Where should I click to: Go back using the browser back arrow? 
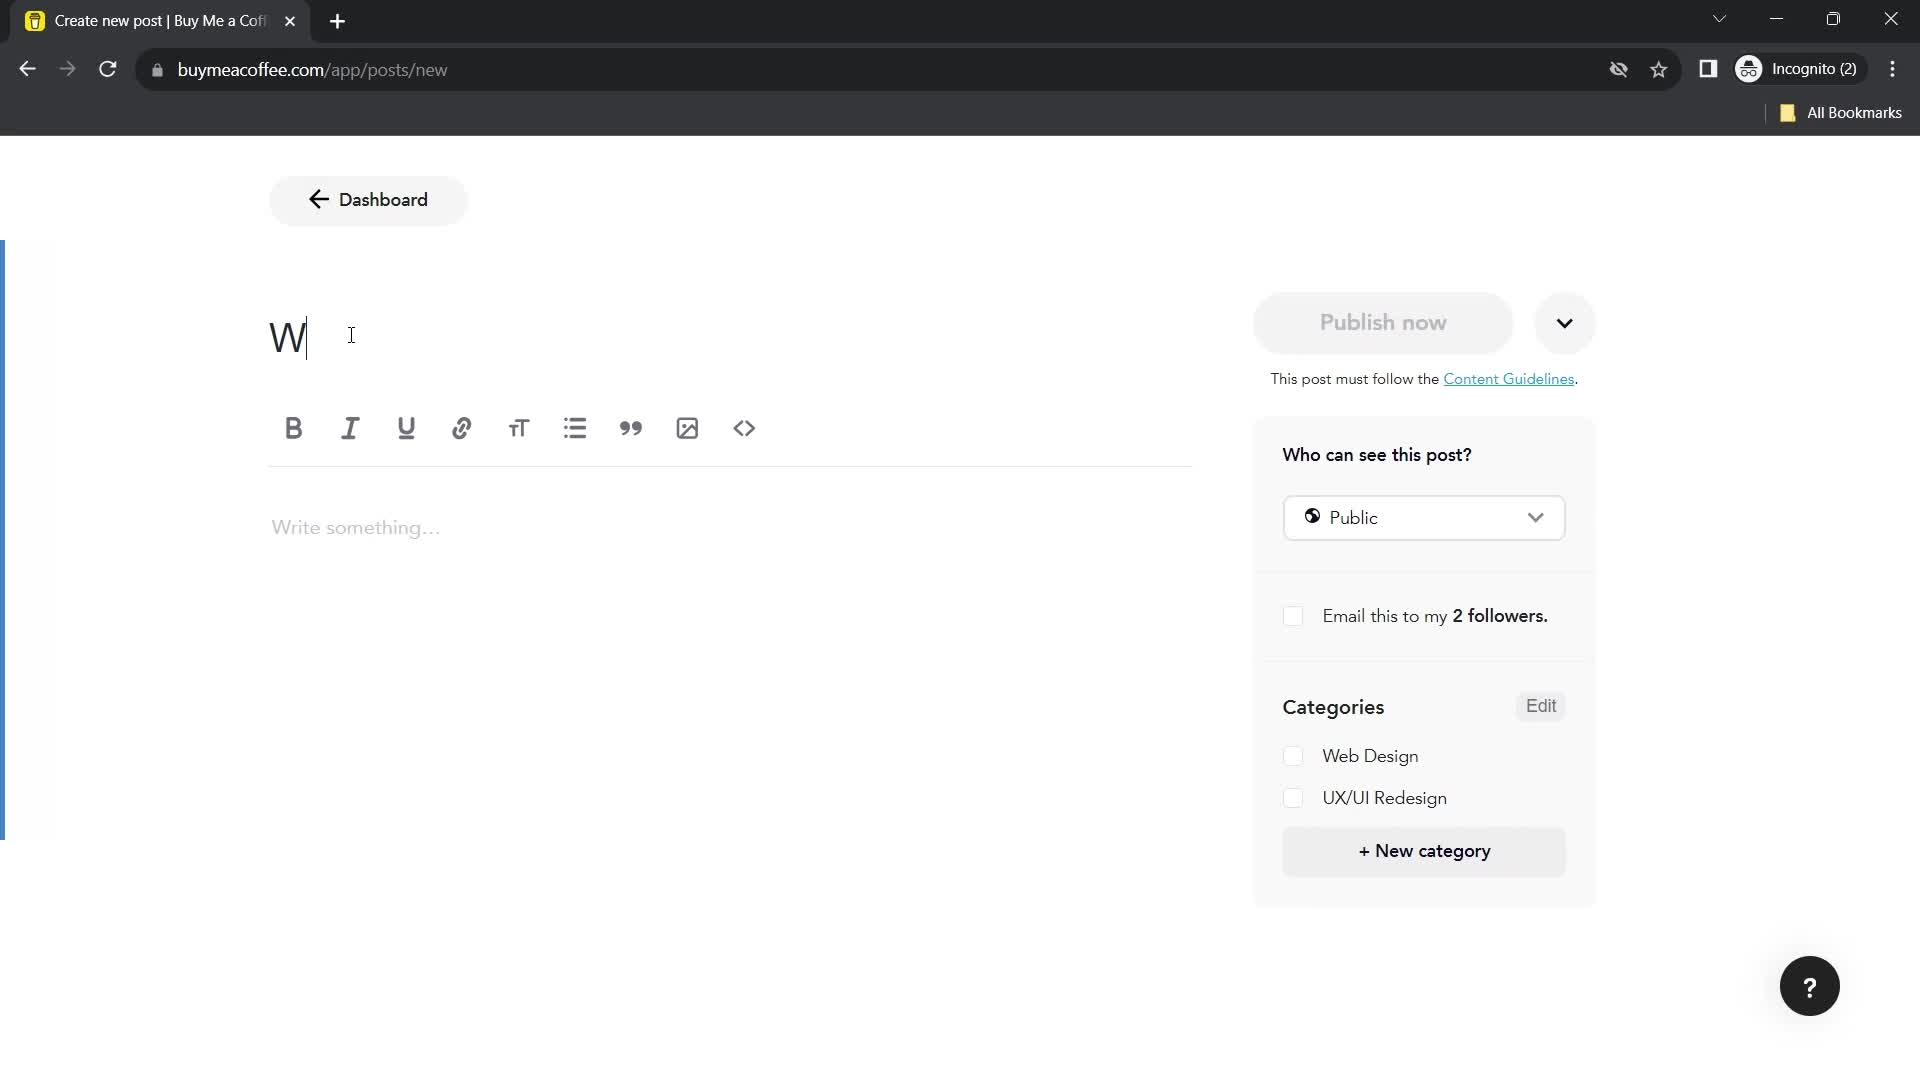coord(27,69)
